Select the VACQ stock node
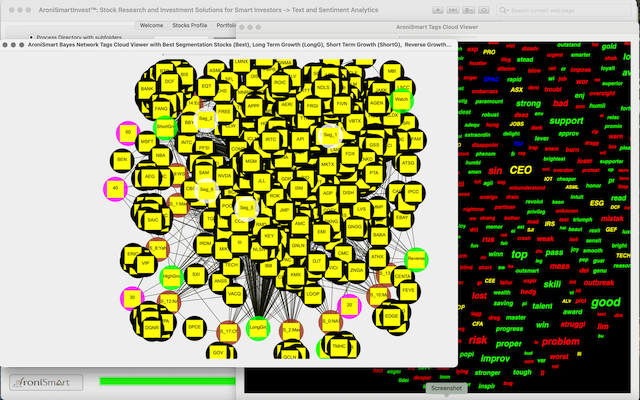640x400 pixels. tap(234, 295)
